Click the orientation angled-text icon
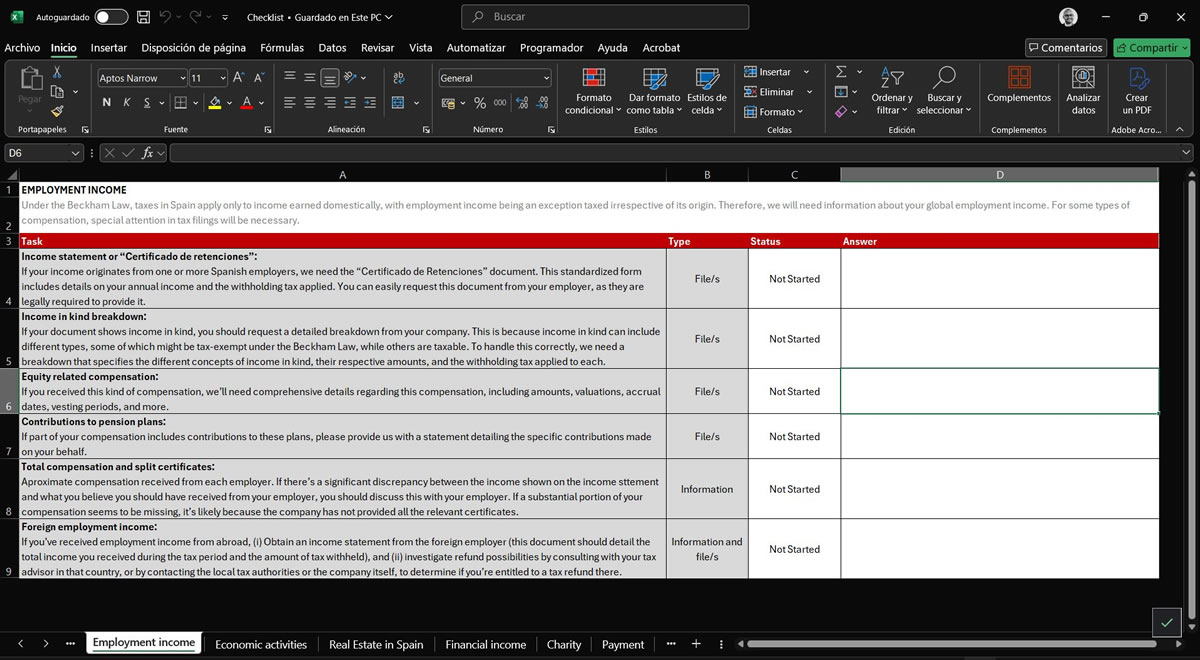 (x=351, y=78)
